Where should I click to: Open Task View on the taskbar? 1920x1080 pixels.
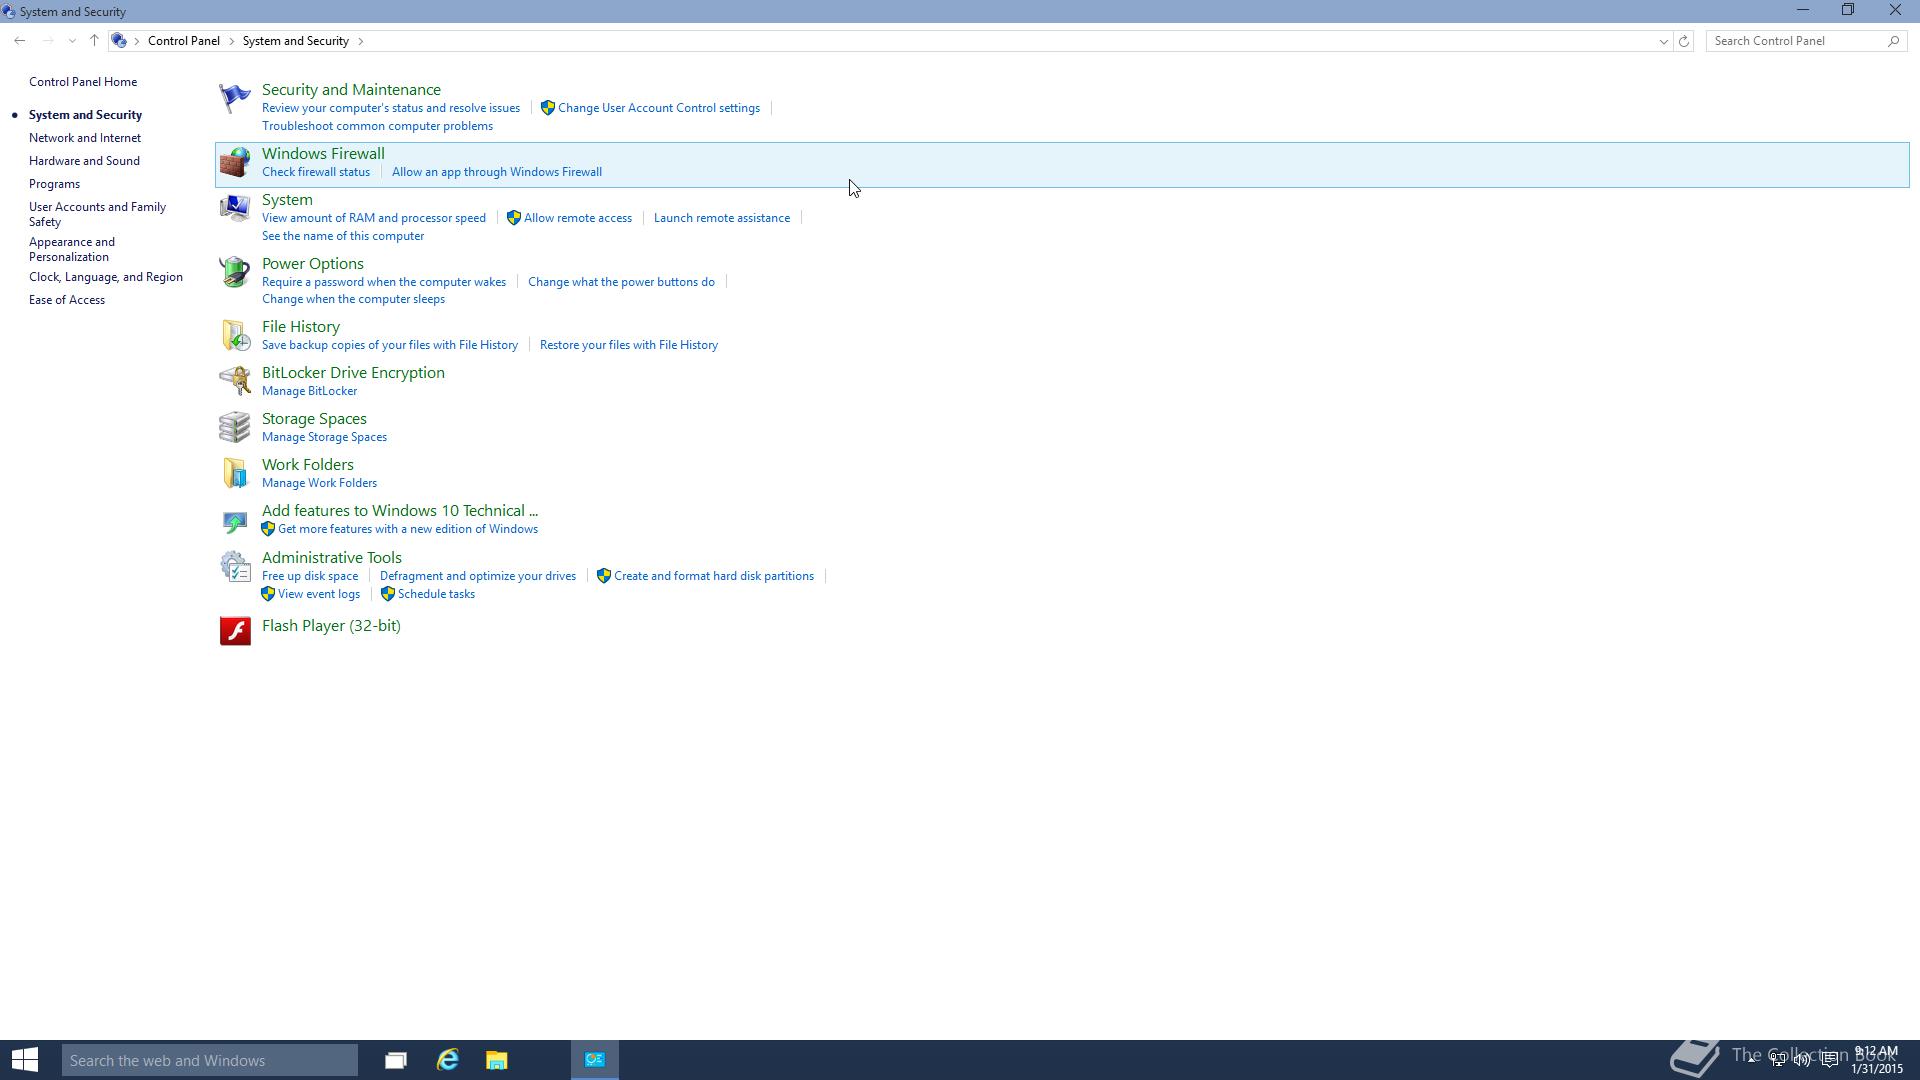[396, 1060]
